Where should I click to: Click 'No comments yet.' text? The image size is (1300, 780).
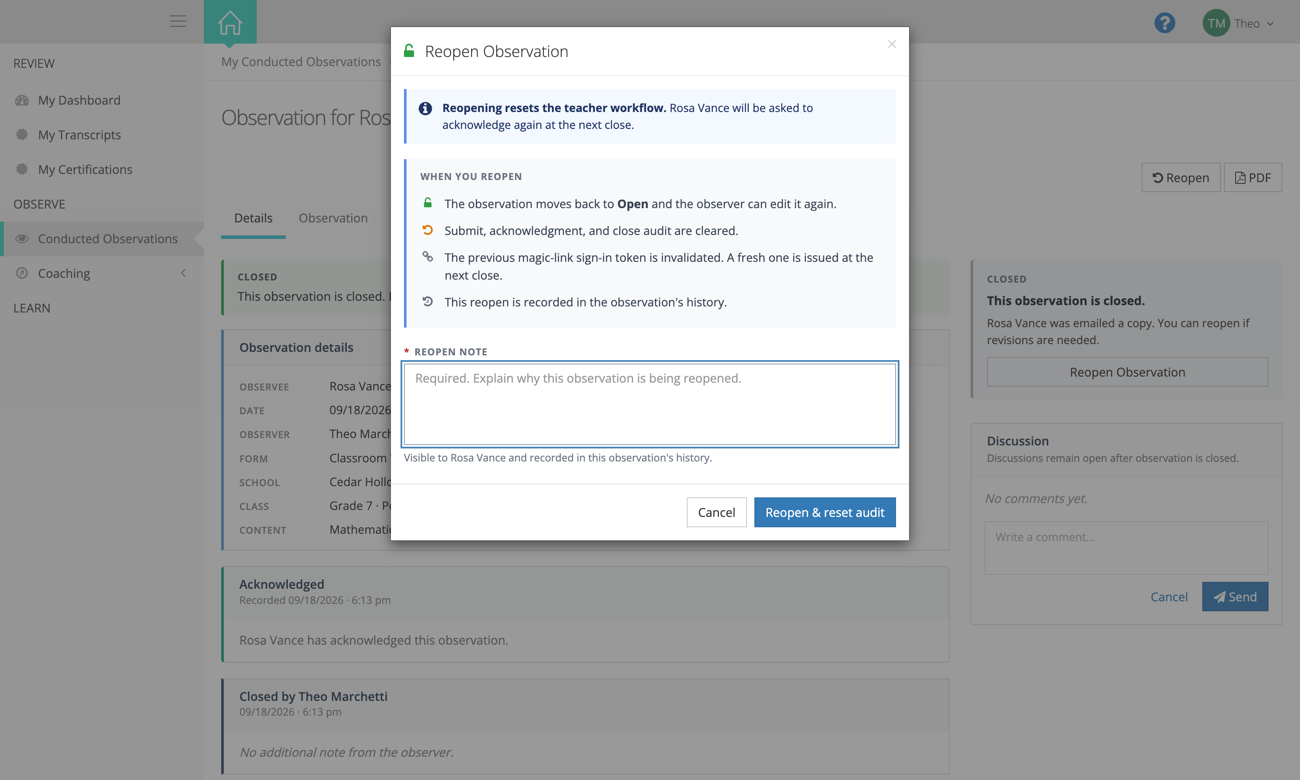tap(1036, 498)
